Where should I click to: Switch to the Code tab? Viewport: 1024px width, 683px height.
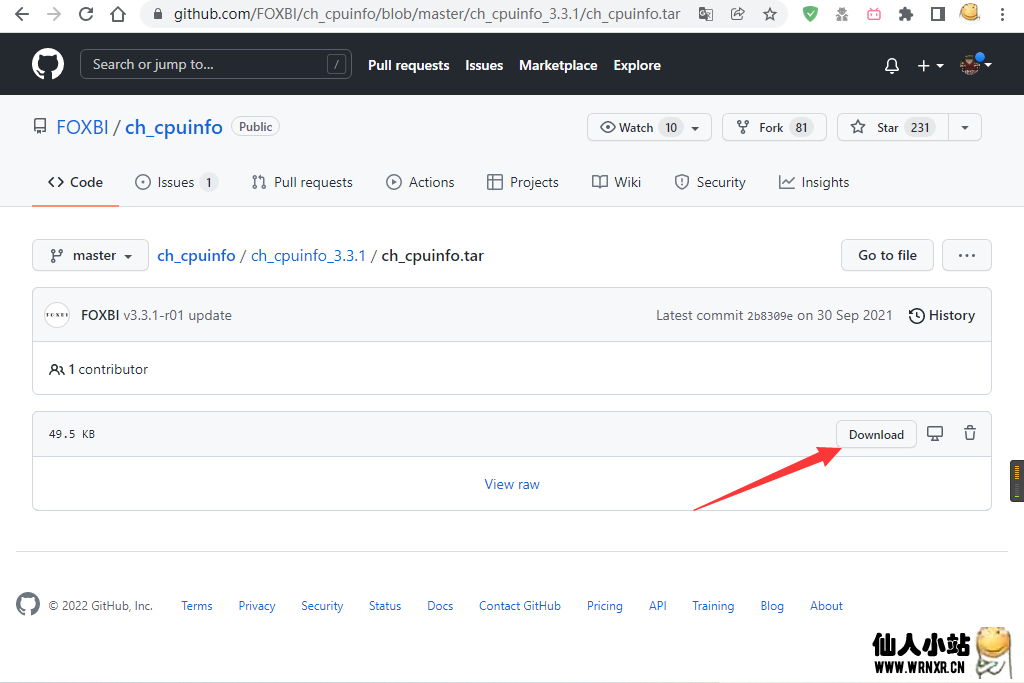(x=75, y=182)
